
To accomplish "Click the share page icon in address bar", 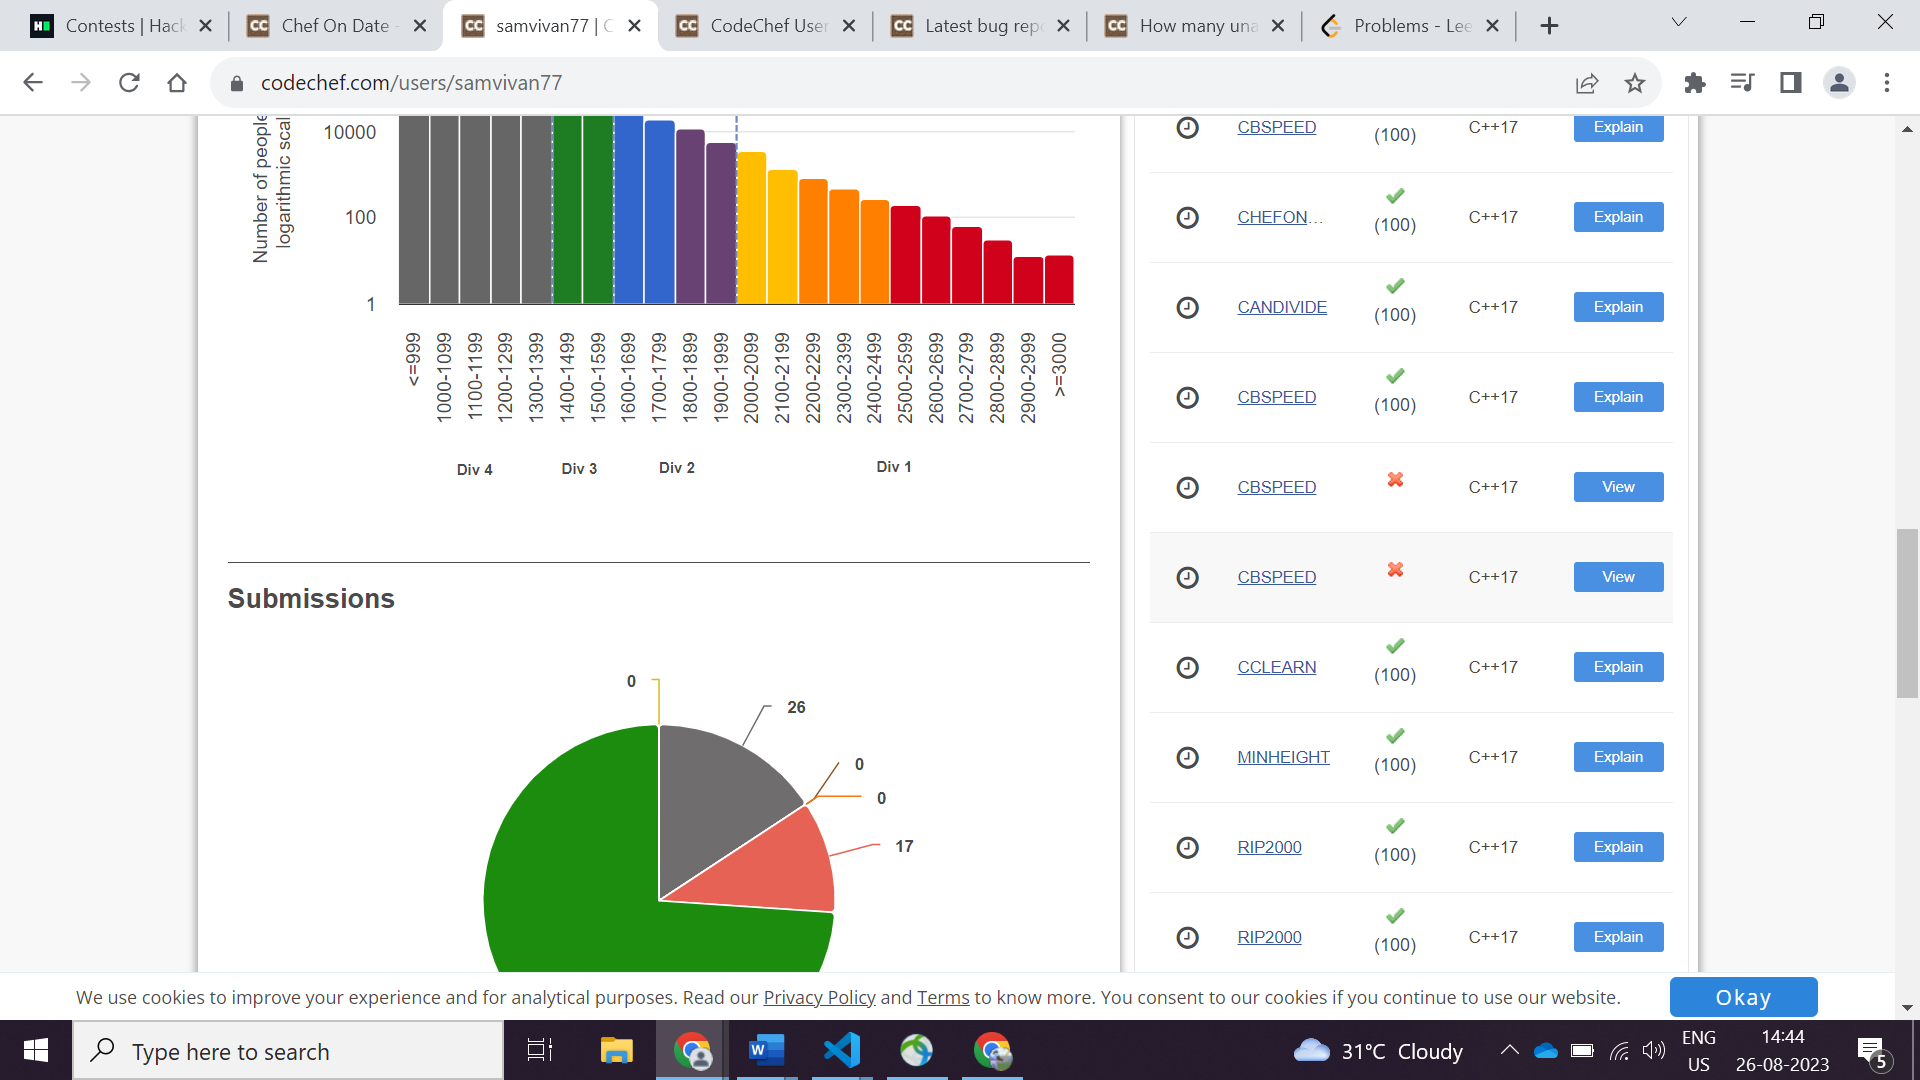I will pyautogui.click(x=1587, y=83).
